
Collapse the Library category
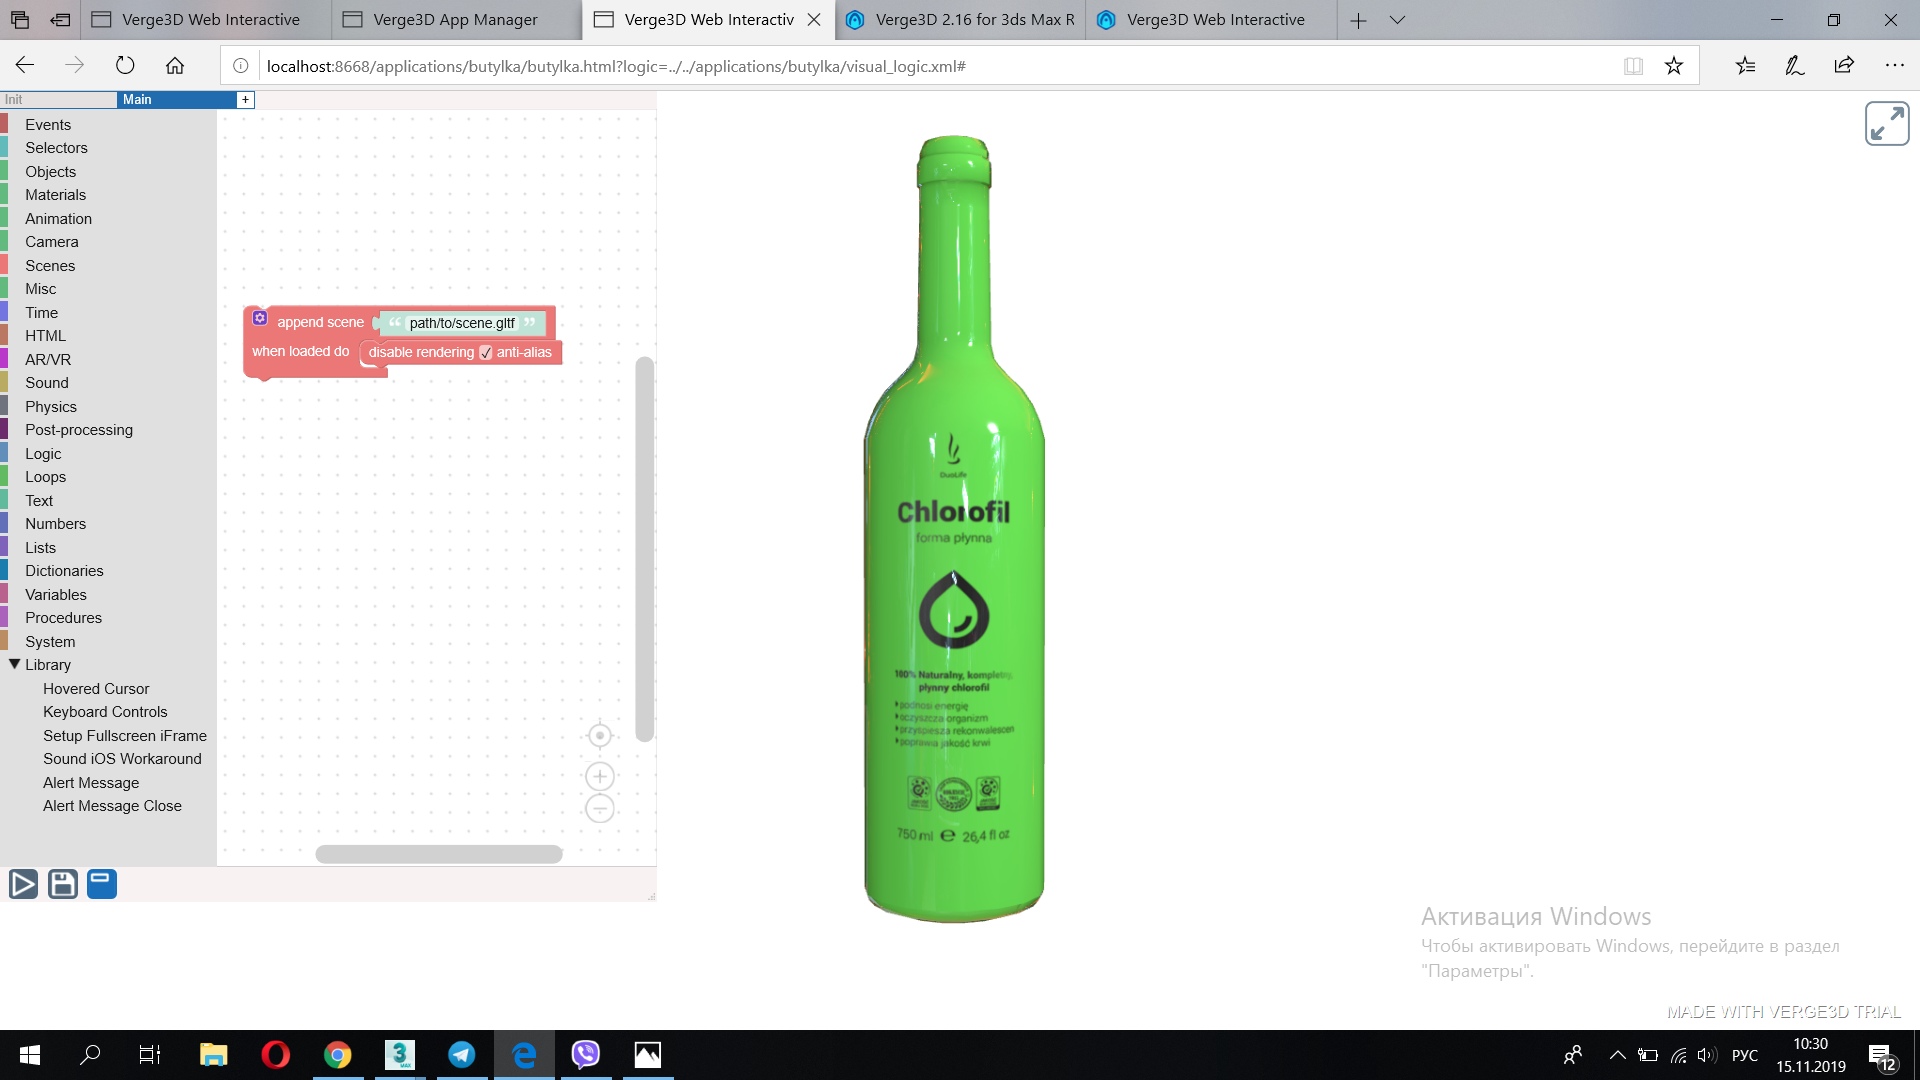coord(15,664)
